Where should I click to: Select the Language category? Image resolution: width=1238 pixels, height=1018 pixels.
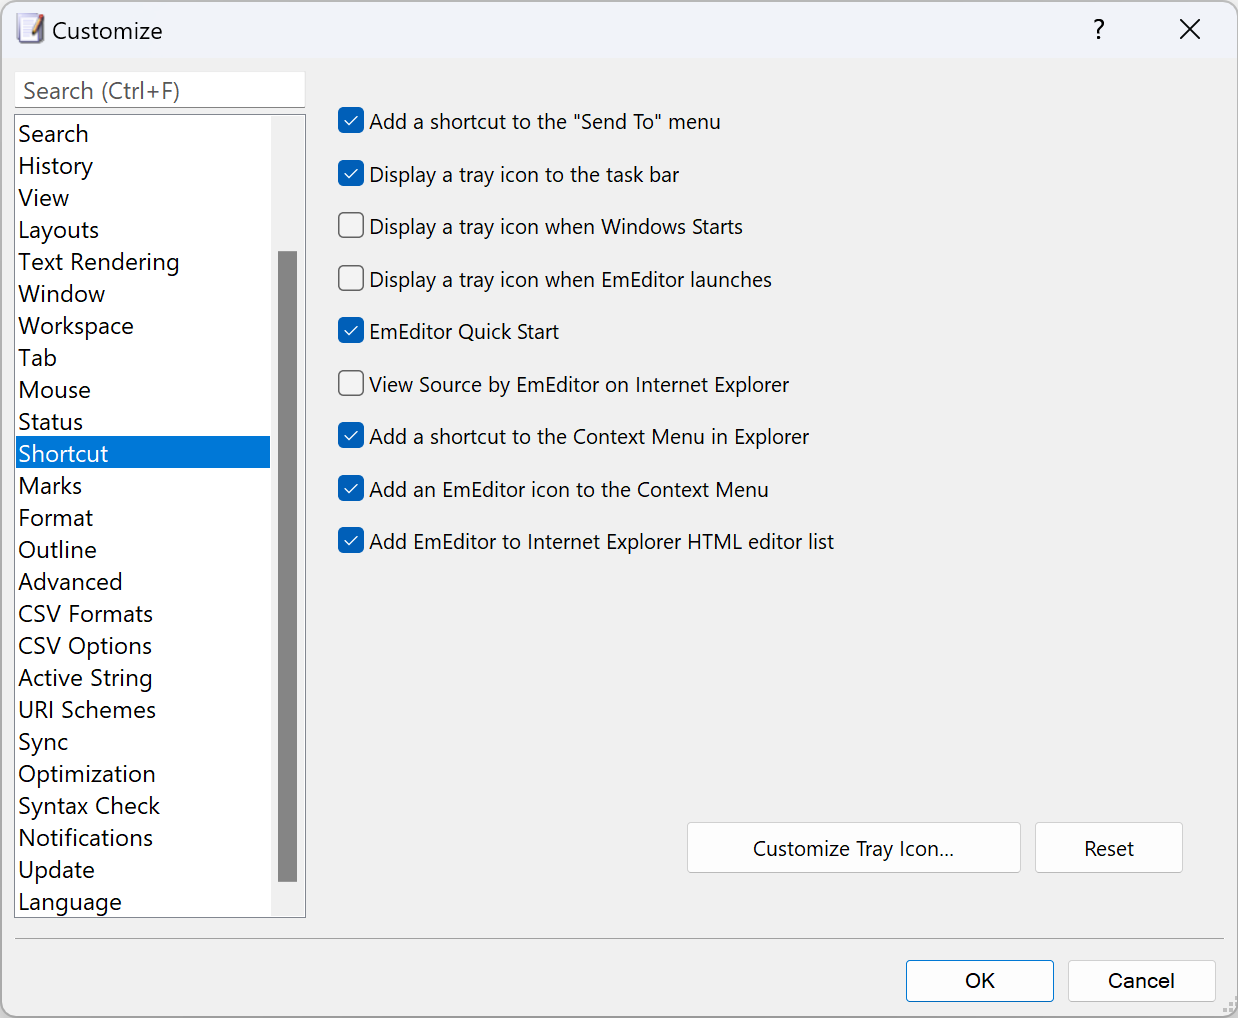tap(143, 901)
